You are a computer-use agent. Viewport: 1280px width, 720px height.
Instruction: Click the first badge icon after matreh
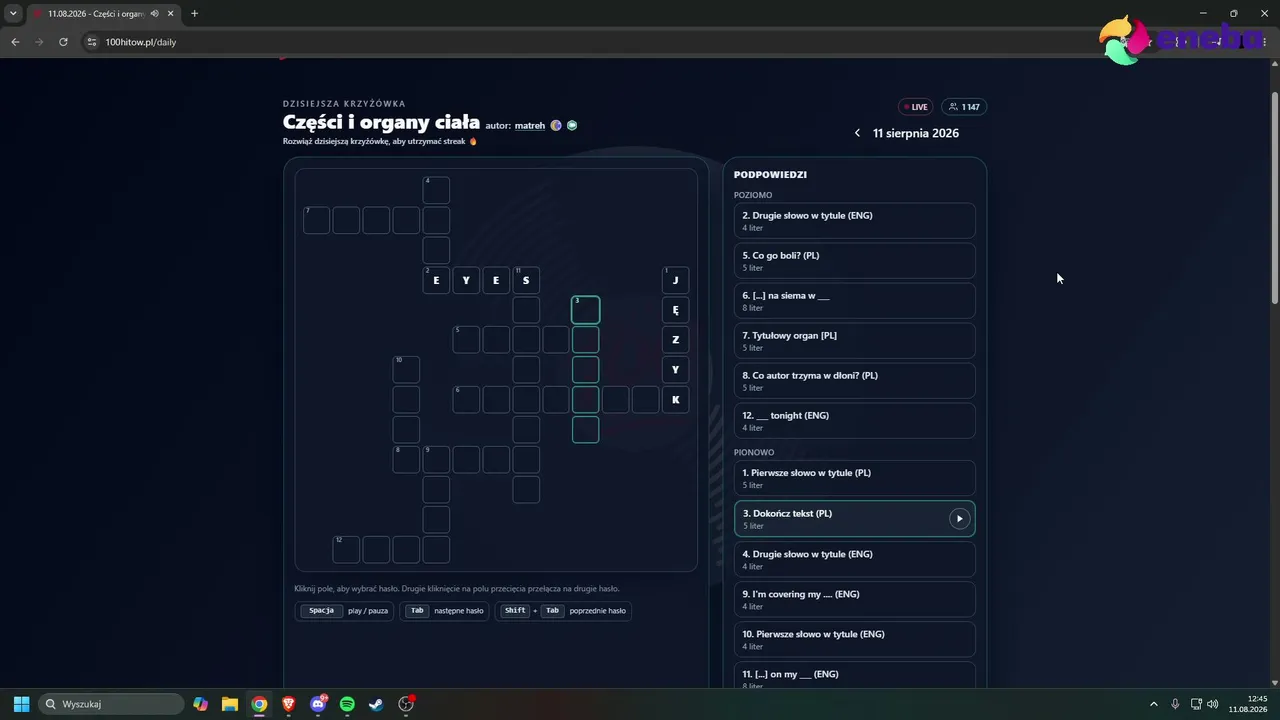coord(556,126)
